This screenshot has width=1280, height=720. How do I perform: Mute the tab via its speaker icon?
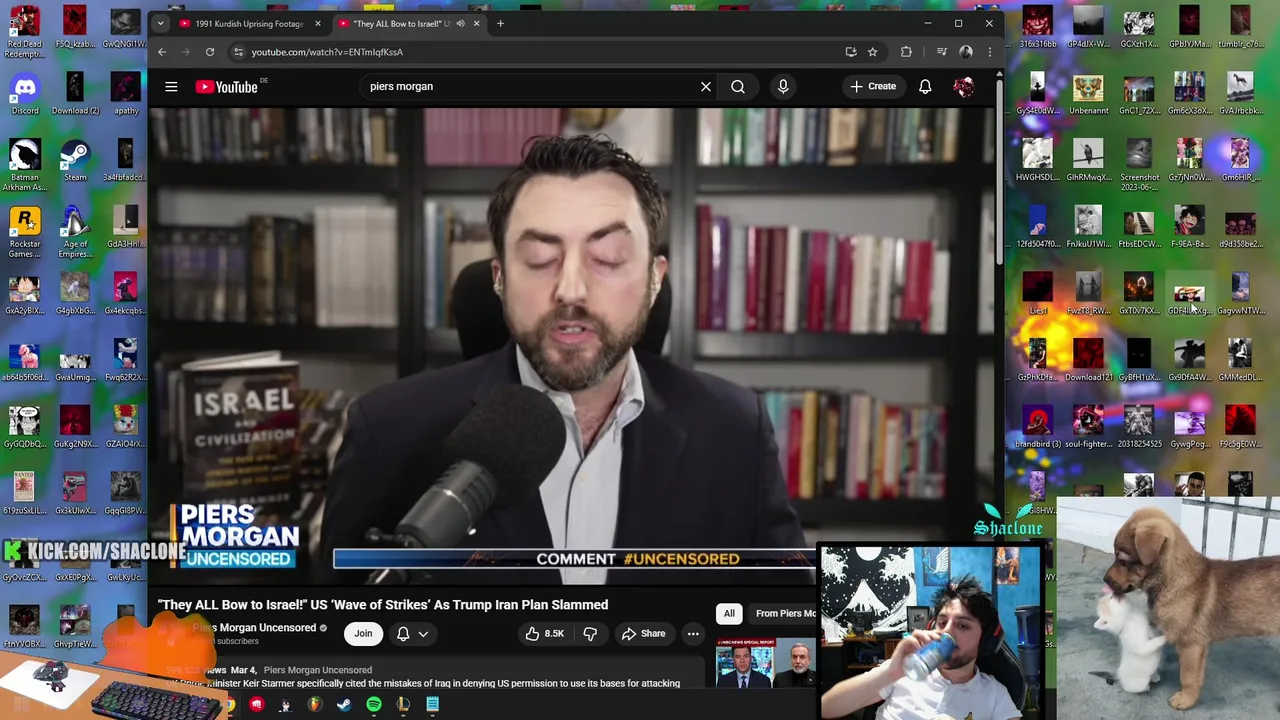click(460, 23)
